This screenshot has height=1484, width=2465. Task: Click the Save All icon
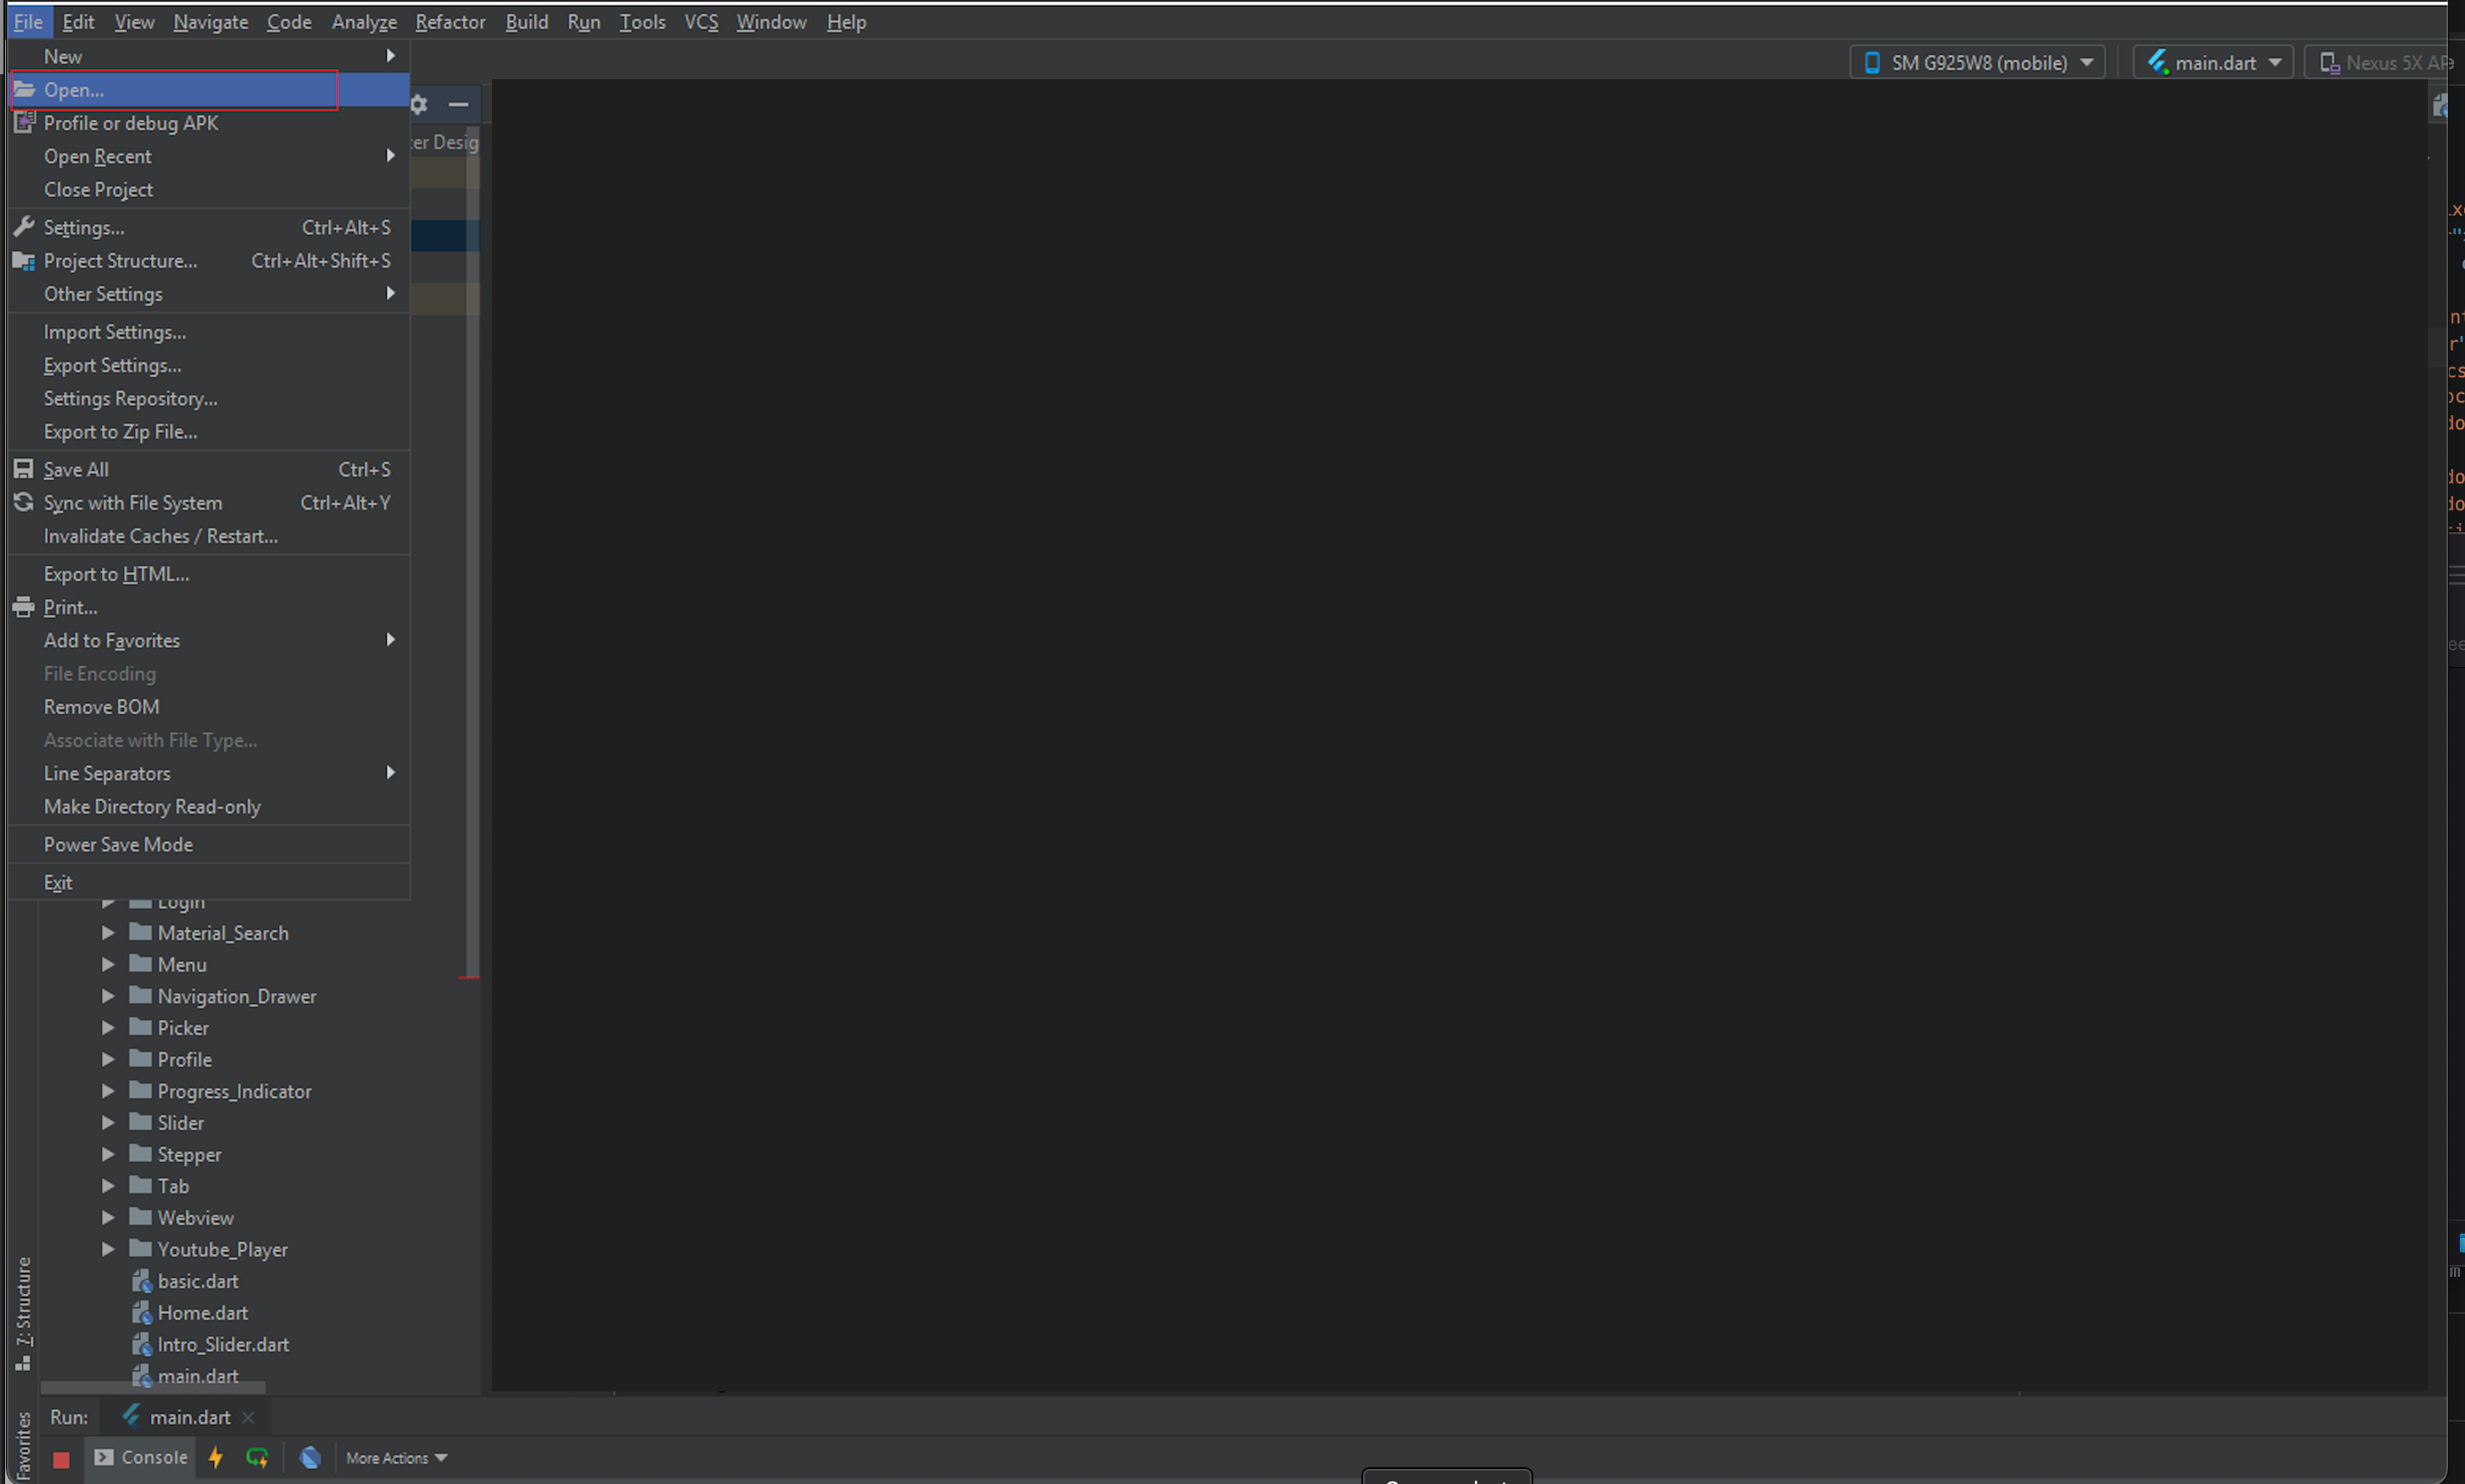coord(23,468)
